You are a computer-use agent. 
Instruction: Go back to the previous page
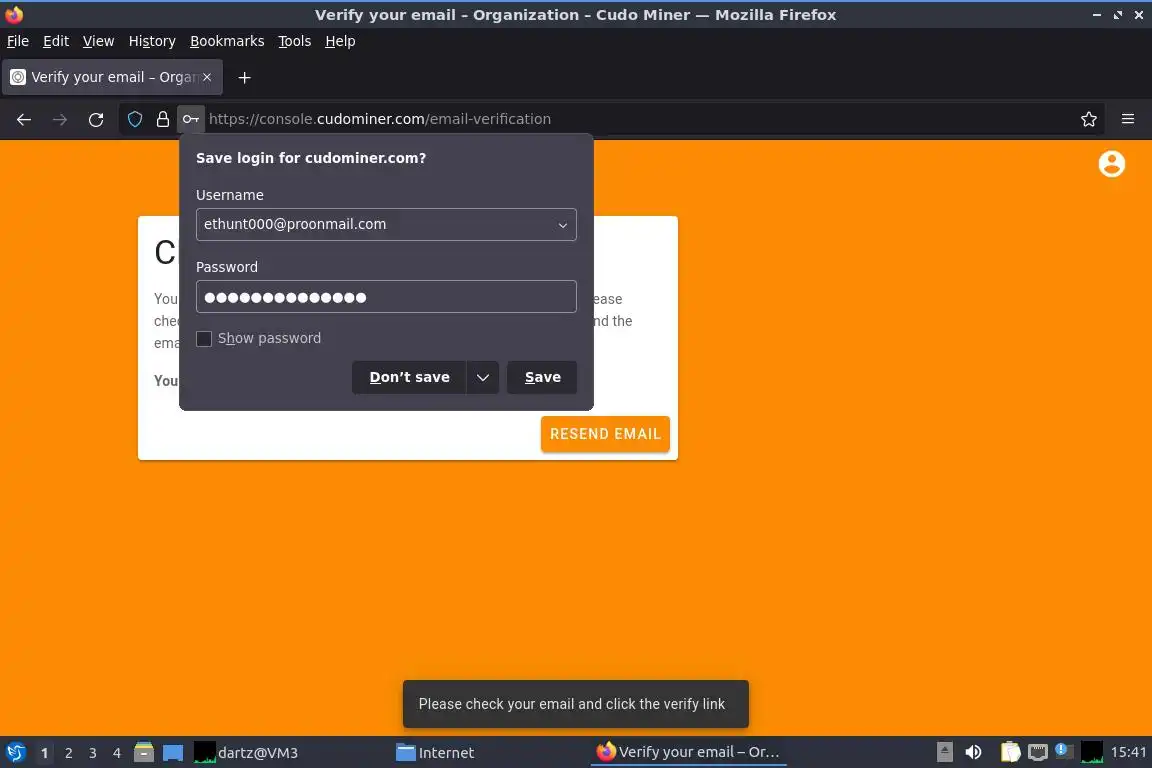click(x=24, y=119)
